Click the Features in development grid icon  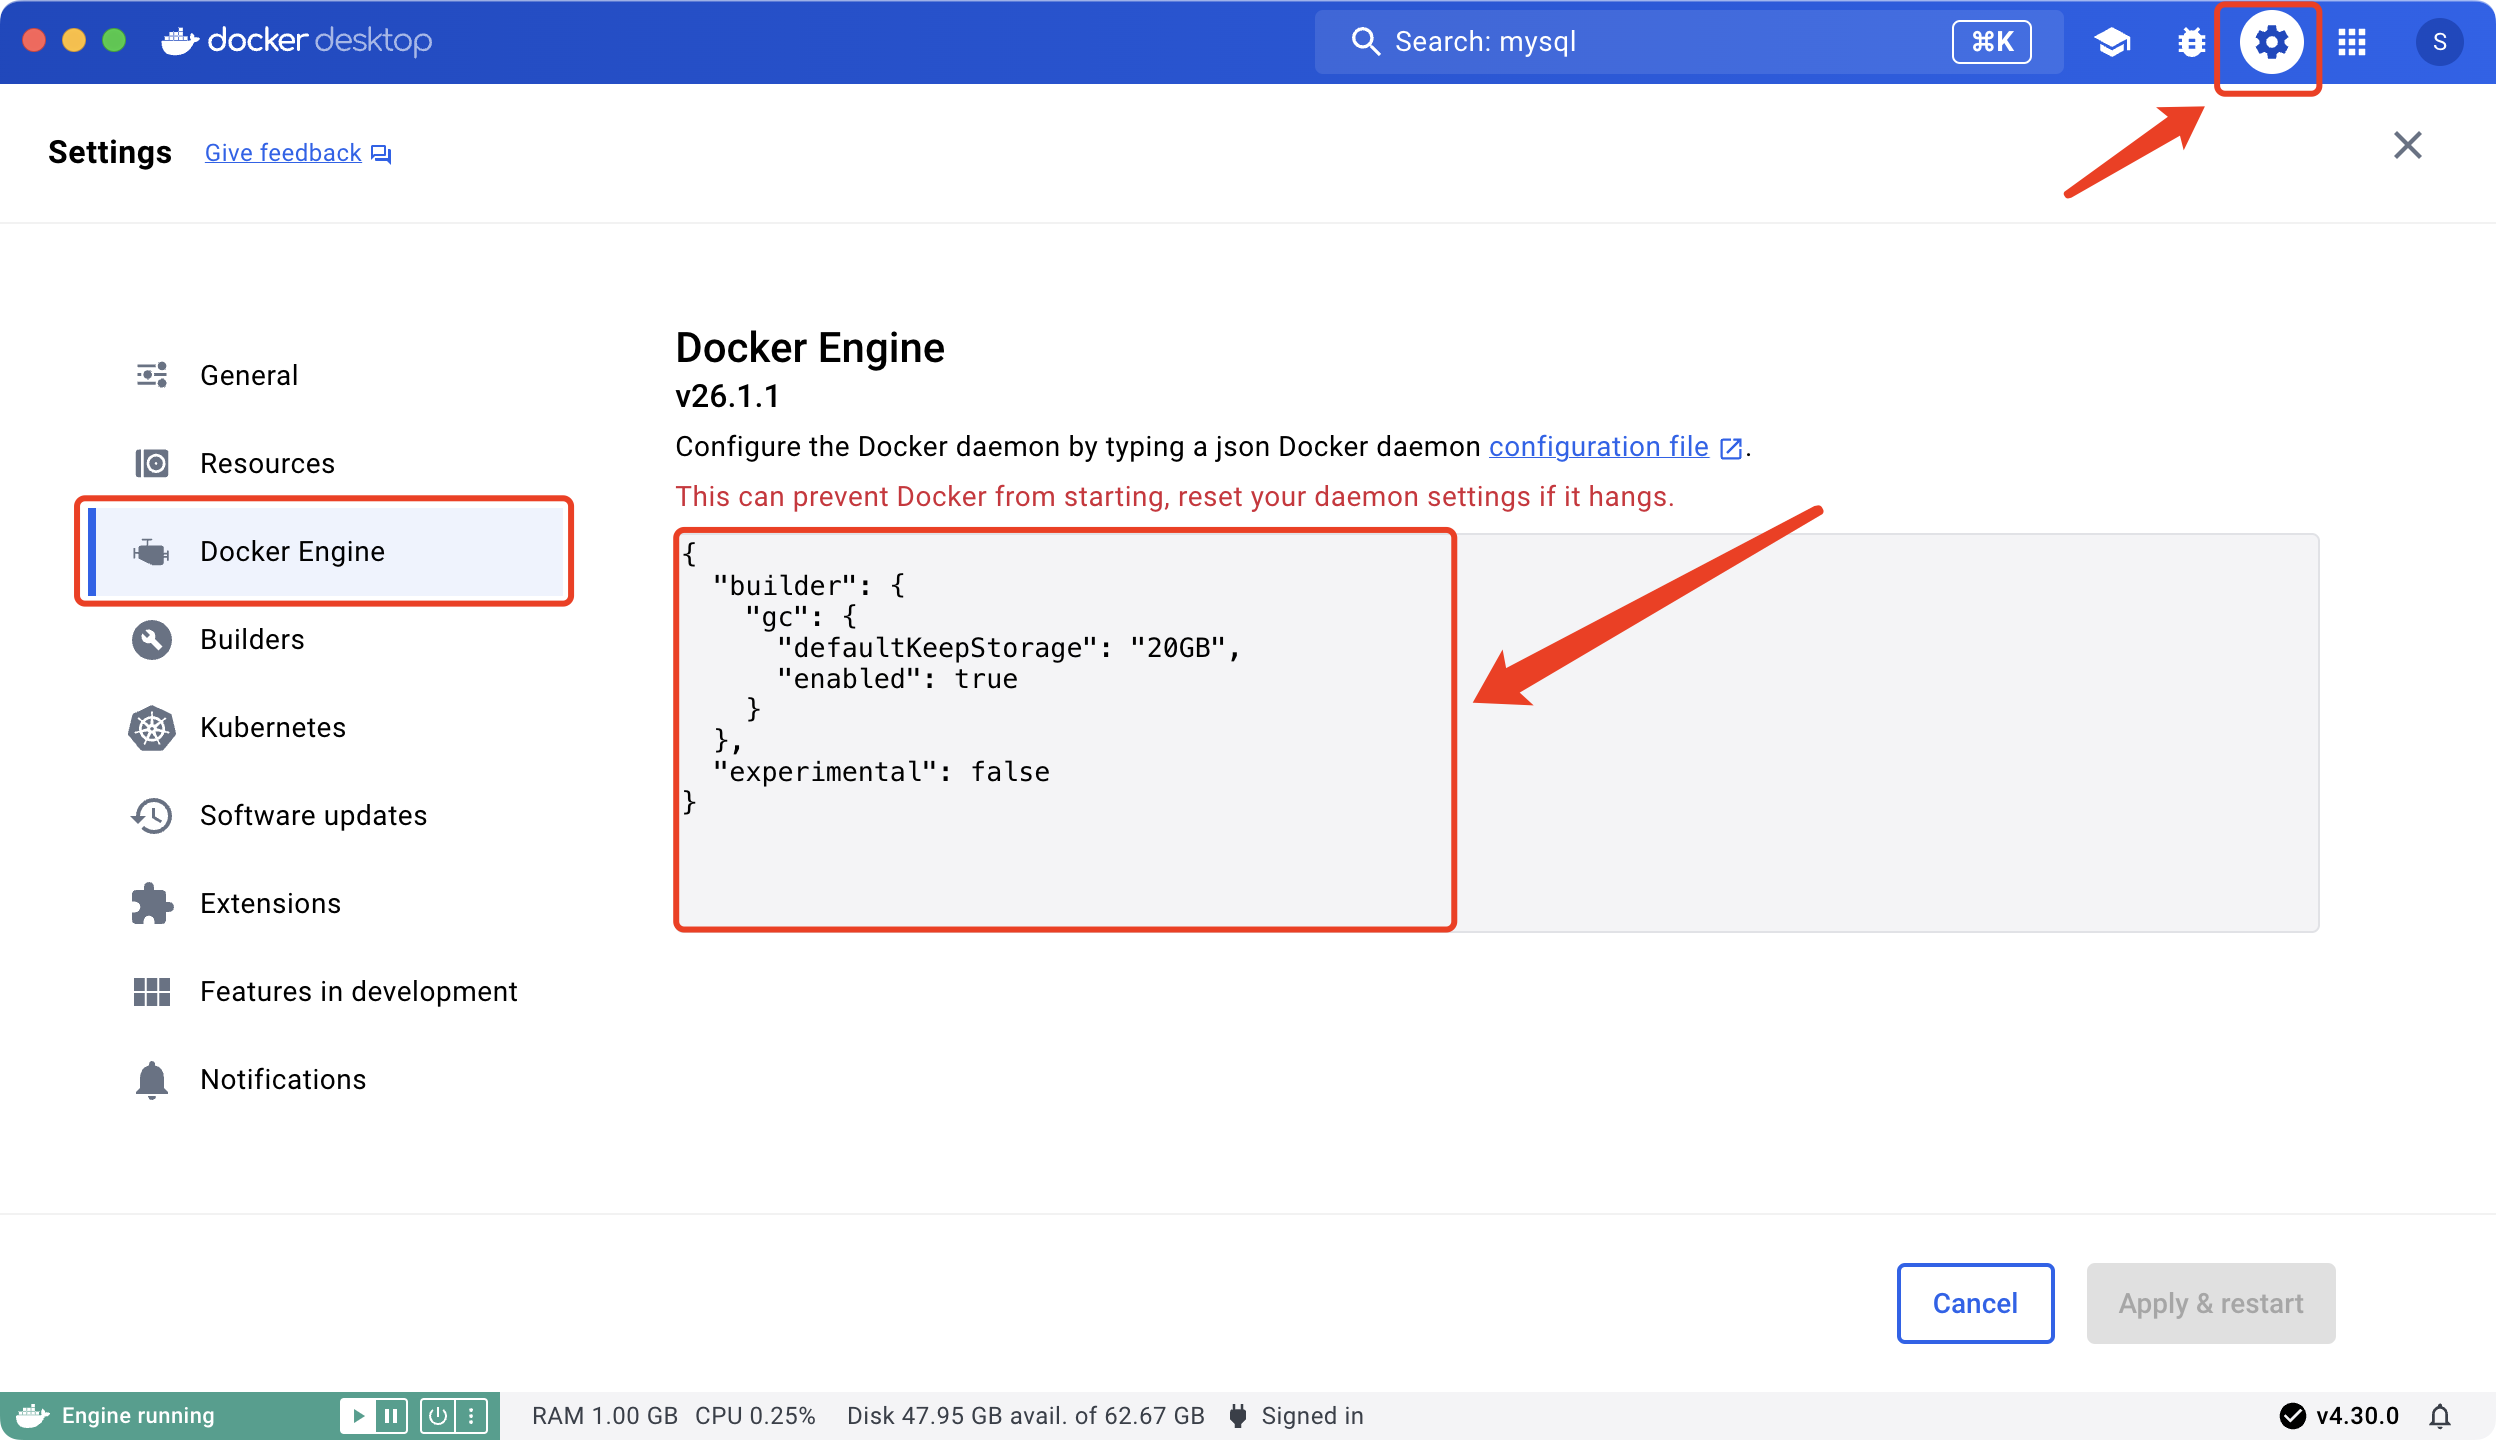pyautogui.click(x=152, y=991)
